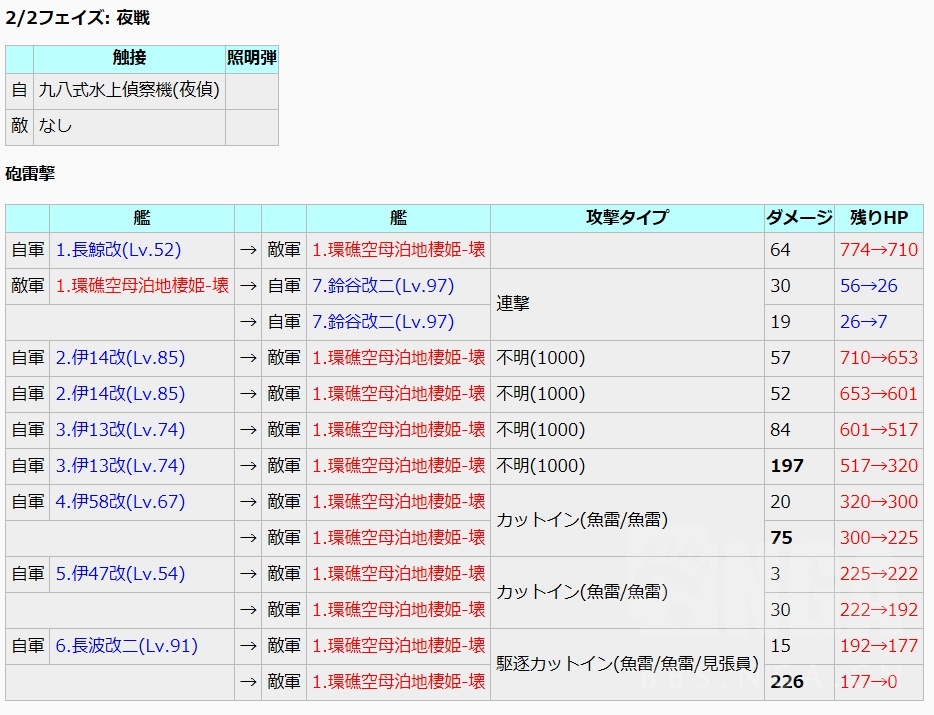Click the 触接 table header
Screen dimensions: 934x715
tap(129, 58)
